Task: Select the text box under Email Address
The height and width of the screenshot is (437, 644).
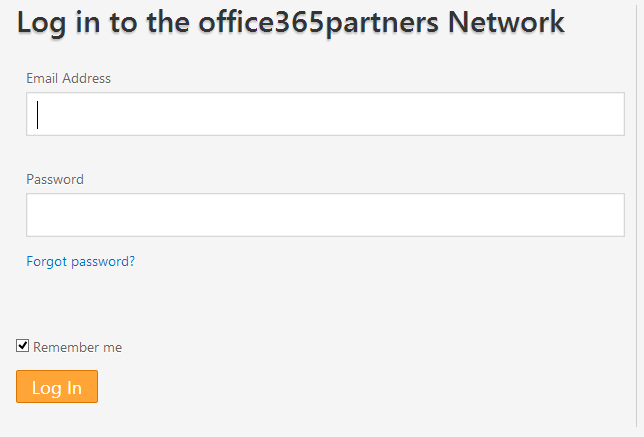Action: coord(325,114)
